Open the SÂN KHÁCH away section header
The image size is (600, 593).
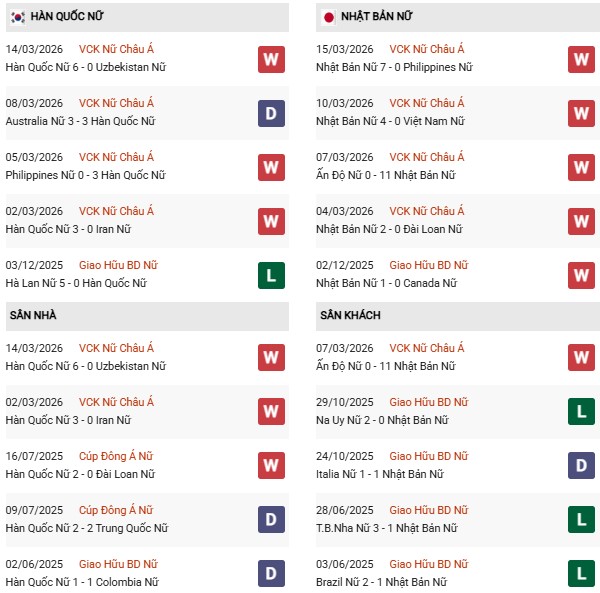(350, 316)
